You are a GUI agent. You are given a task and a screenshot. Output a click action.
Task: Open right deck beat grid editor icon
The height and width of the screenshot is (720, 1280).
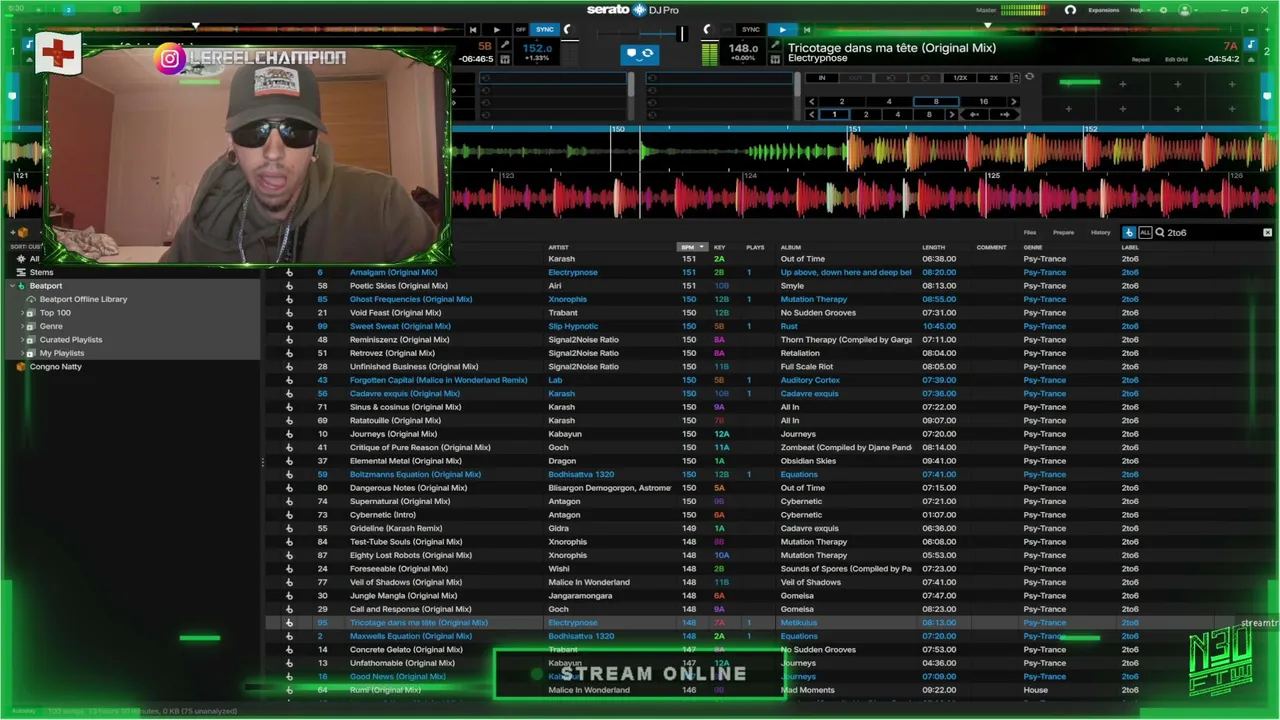tap(774, 59)
